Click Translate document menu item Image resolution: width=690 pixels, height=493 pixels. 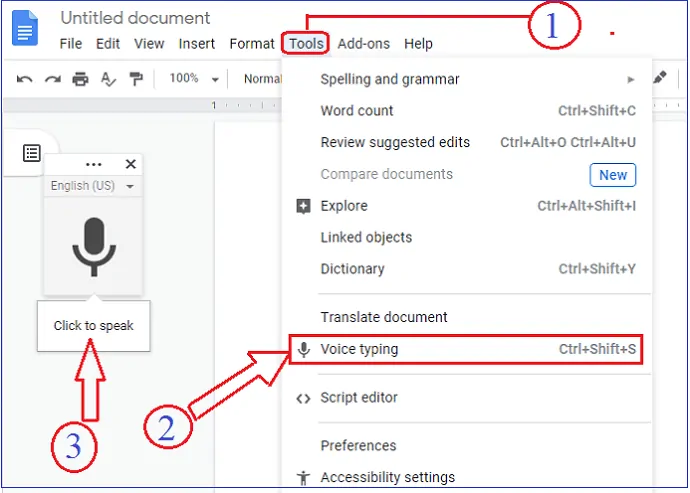click(384, 317)
